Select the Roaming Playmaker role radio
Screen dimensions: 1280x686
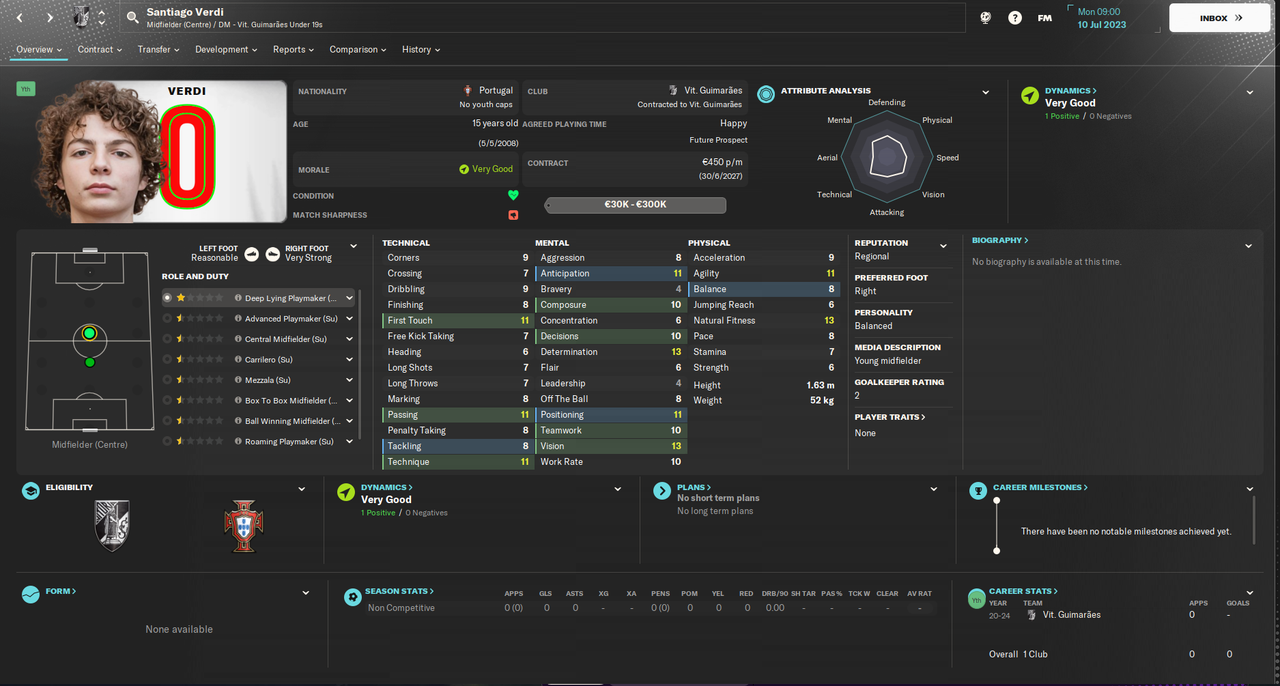point(167,441)
